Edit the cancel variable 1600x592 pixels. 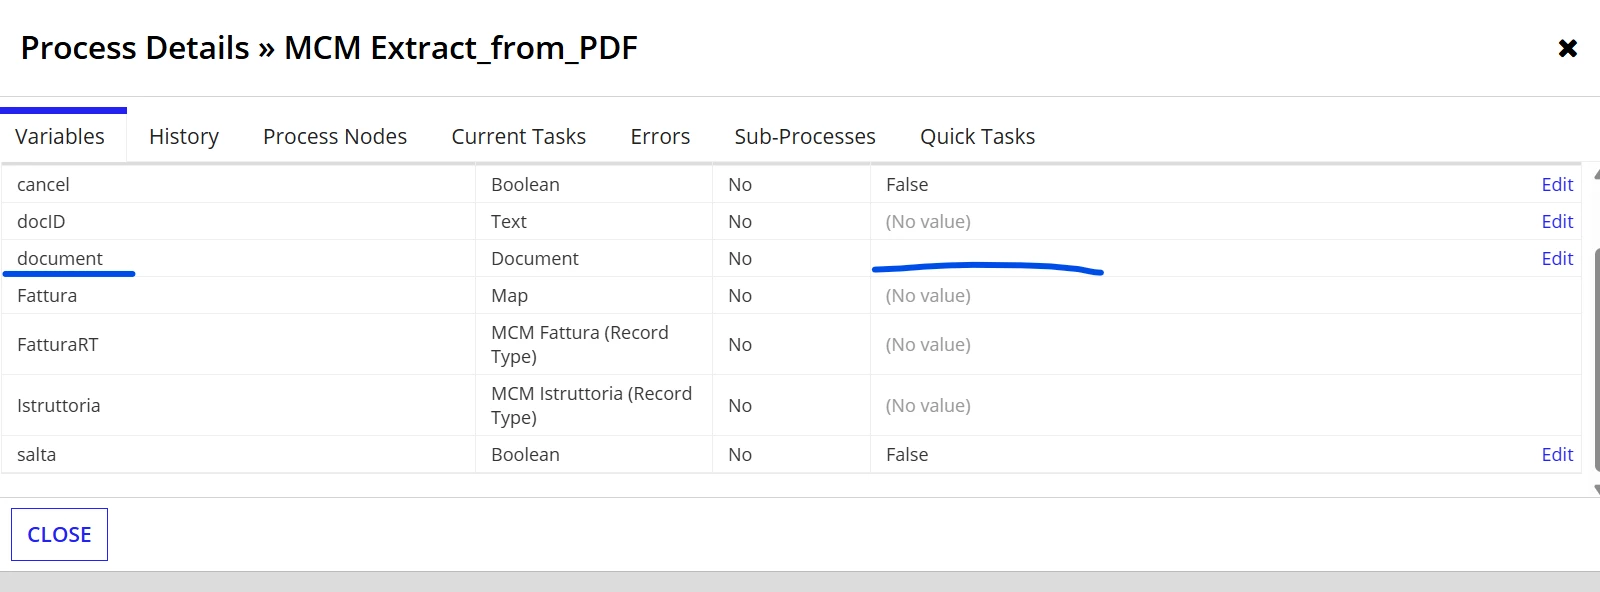point(1557,184)
